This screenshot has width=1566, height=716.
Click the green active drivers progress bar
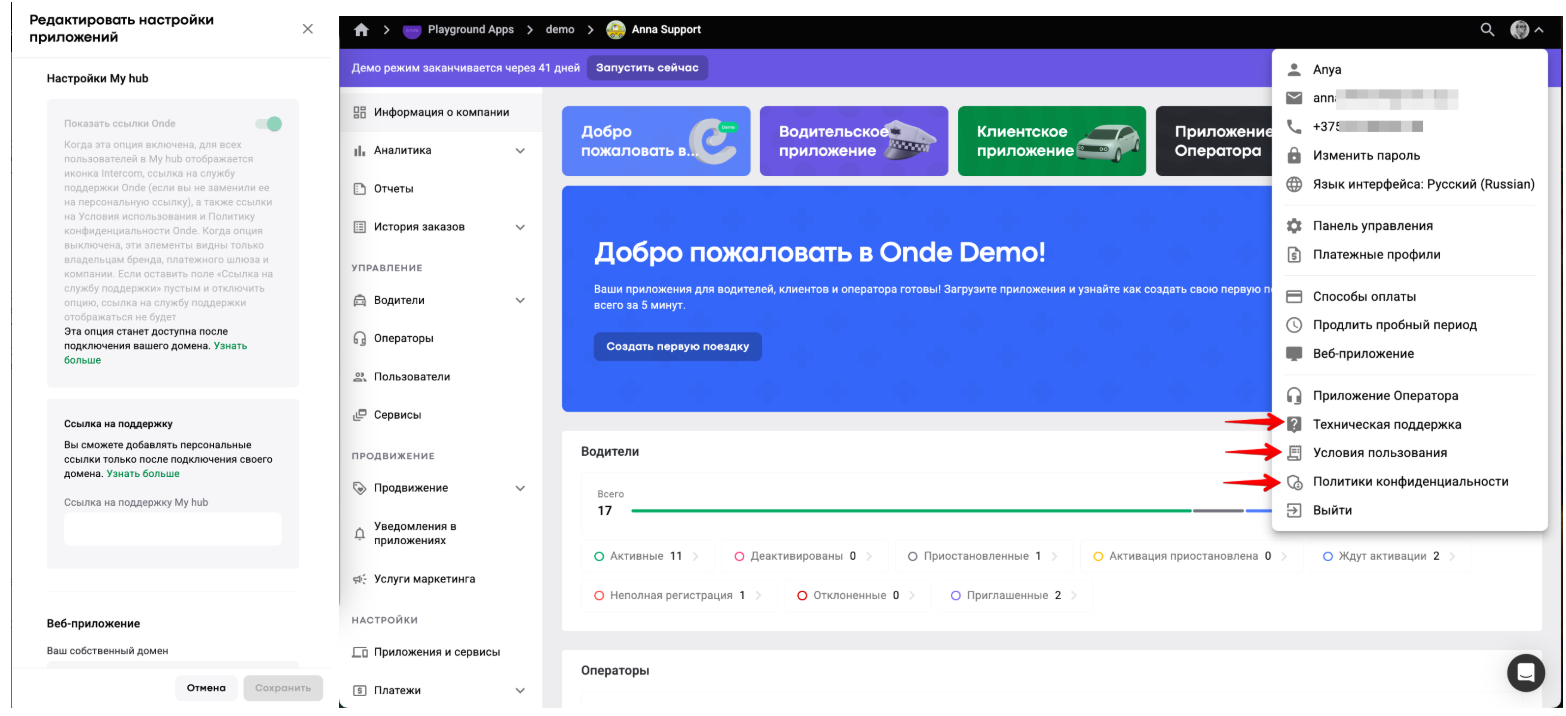pos(911,510)
